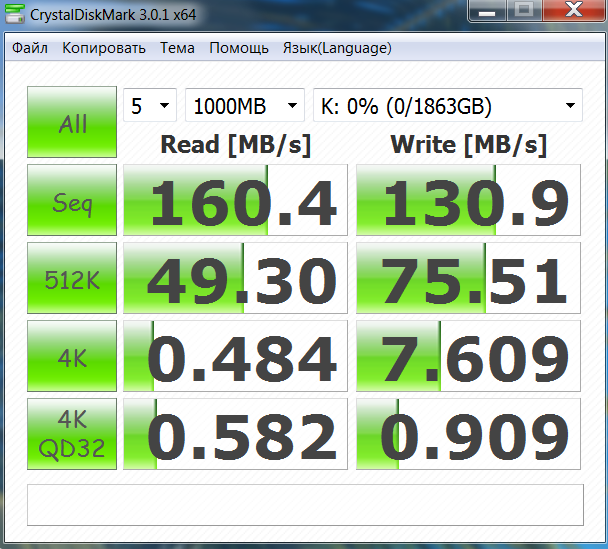Expand the 1000MB test size dropdown

click(245, 105)
